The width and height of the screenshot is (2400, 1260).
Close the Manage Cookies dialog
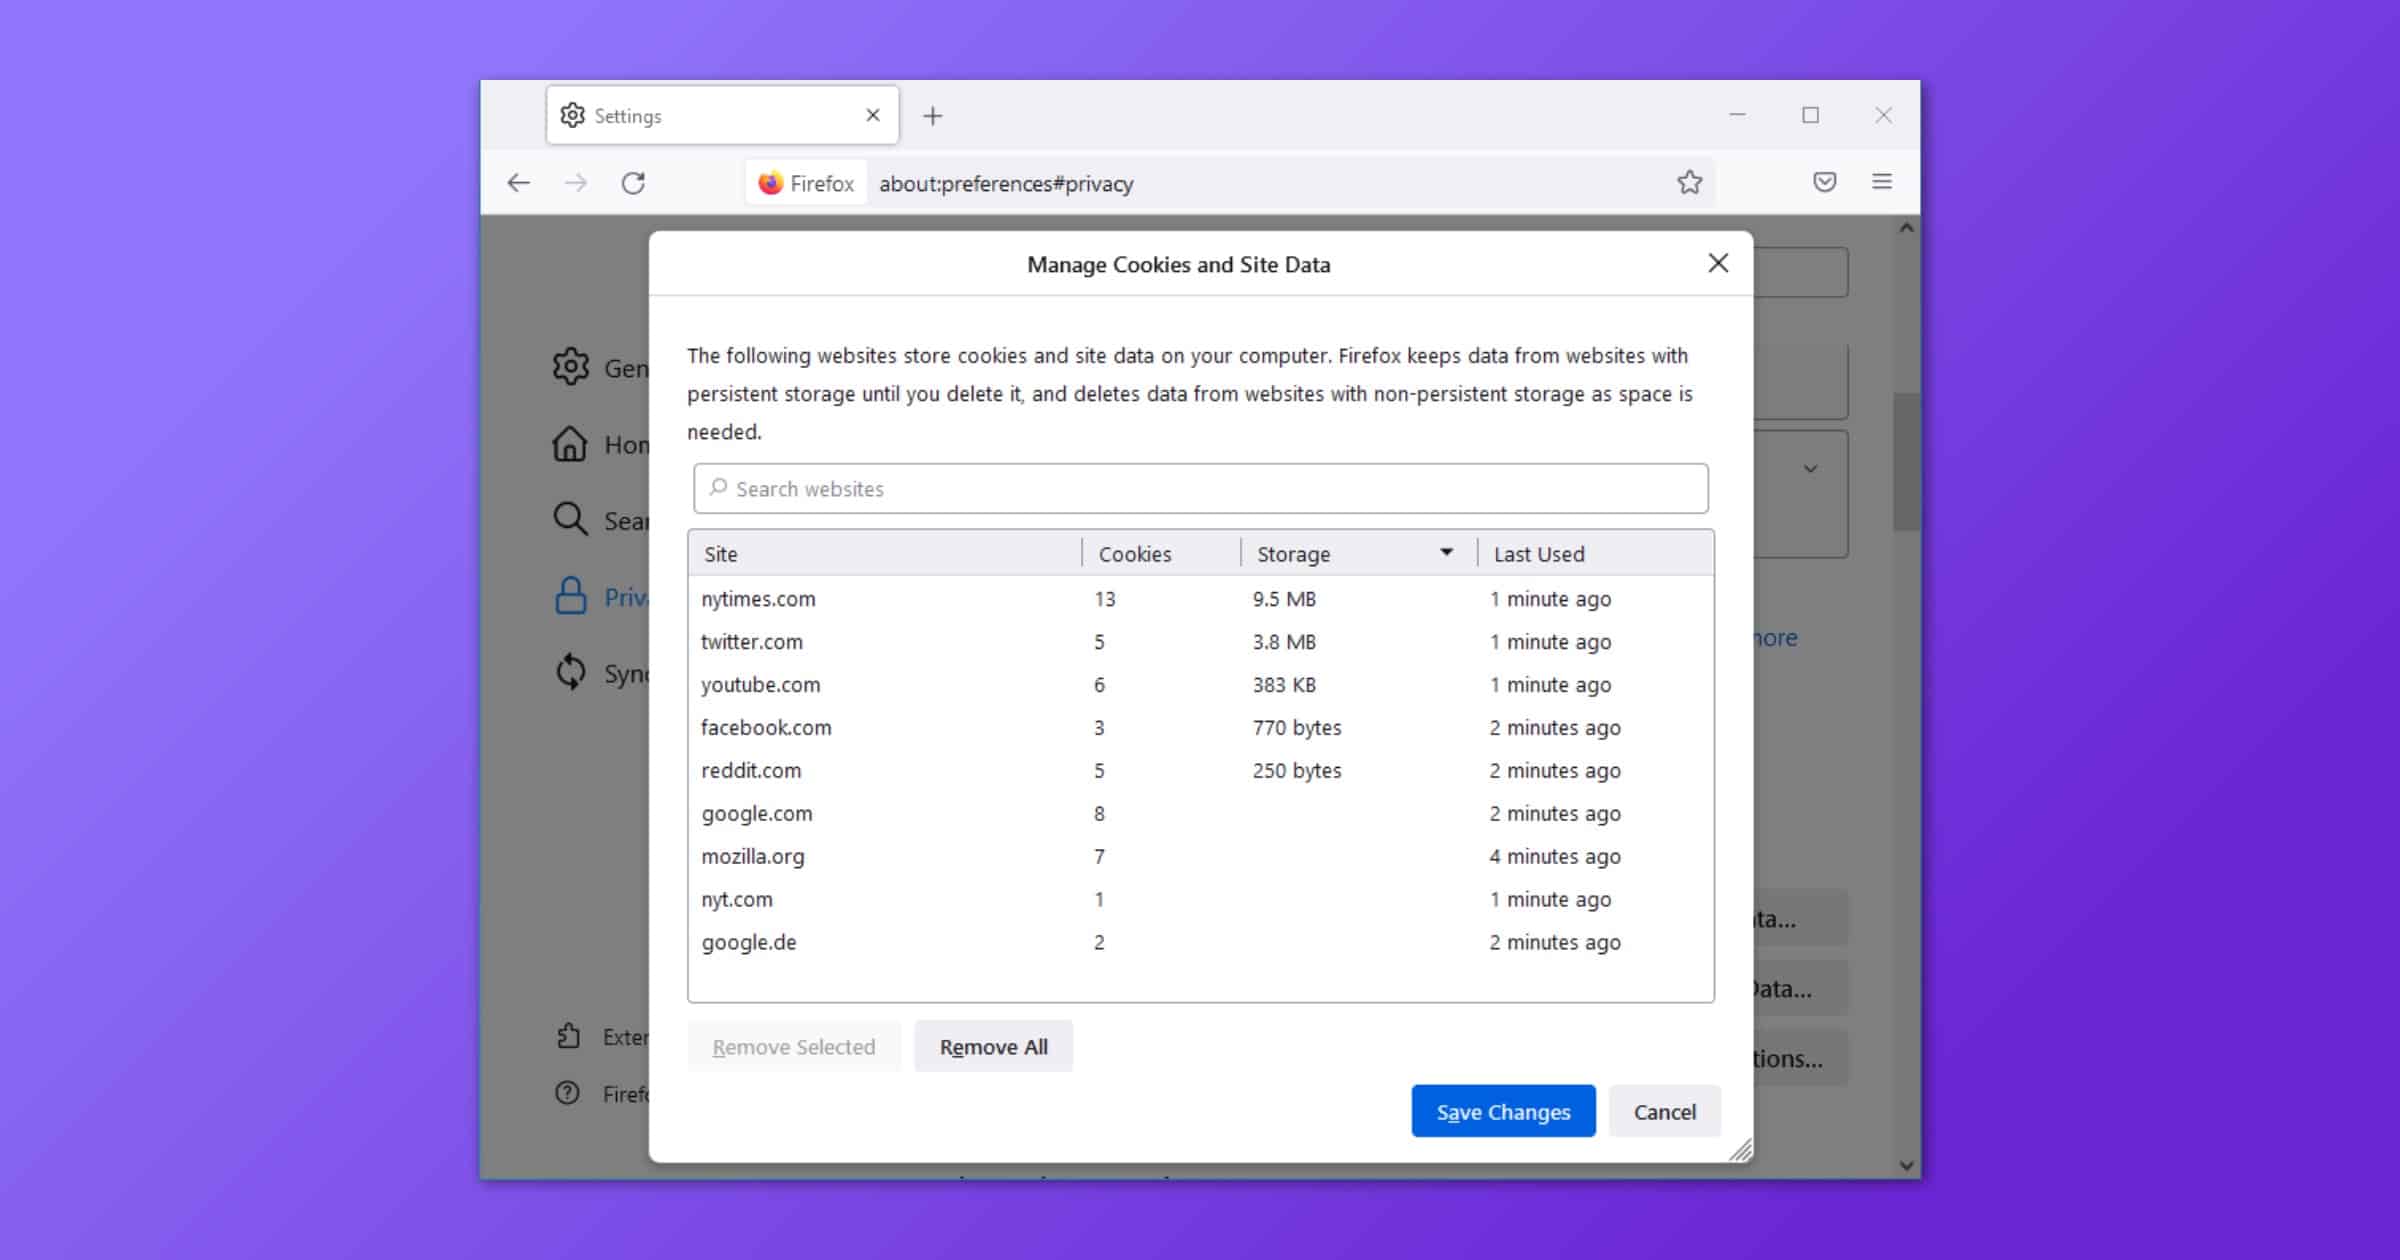pyautogui.click(x=1718, y=263)
